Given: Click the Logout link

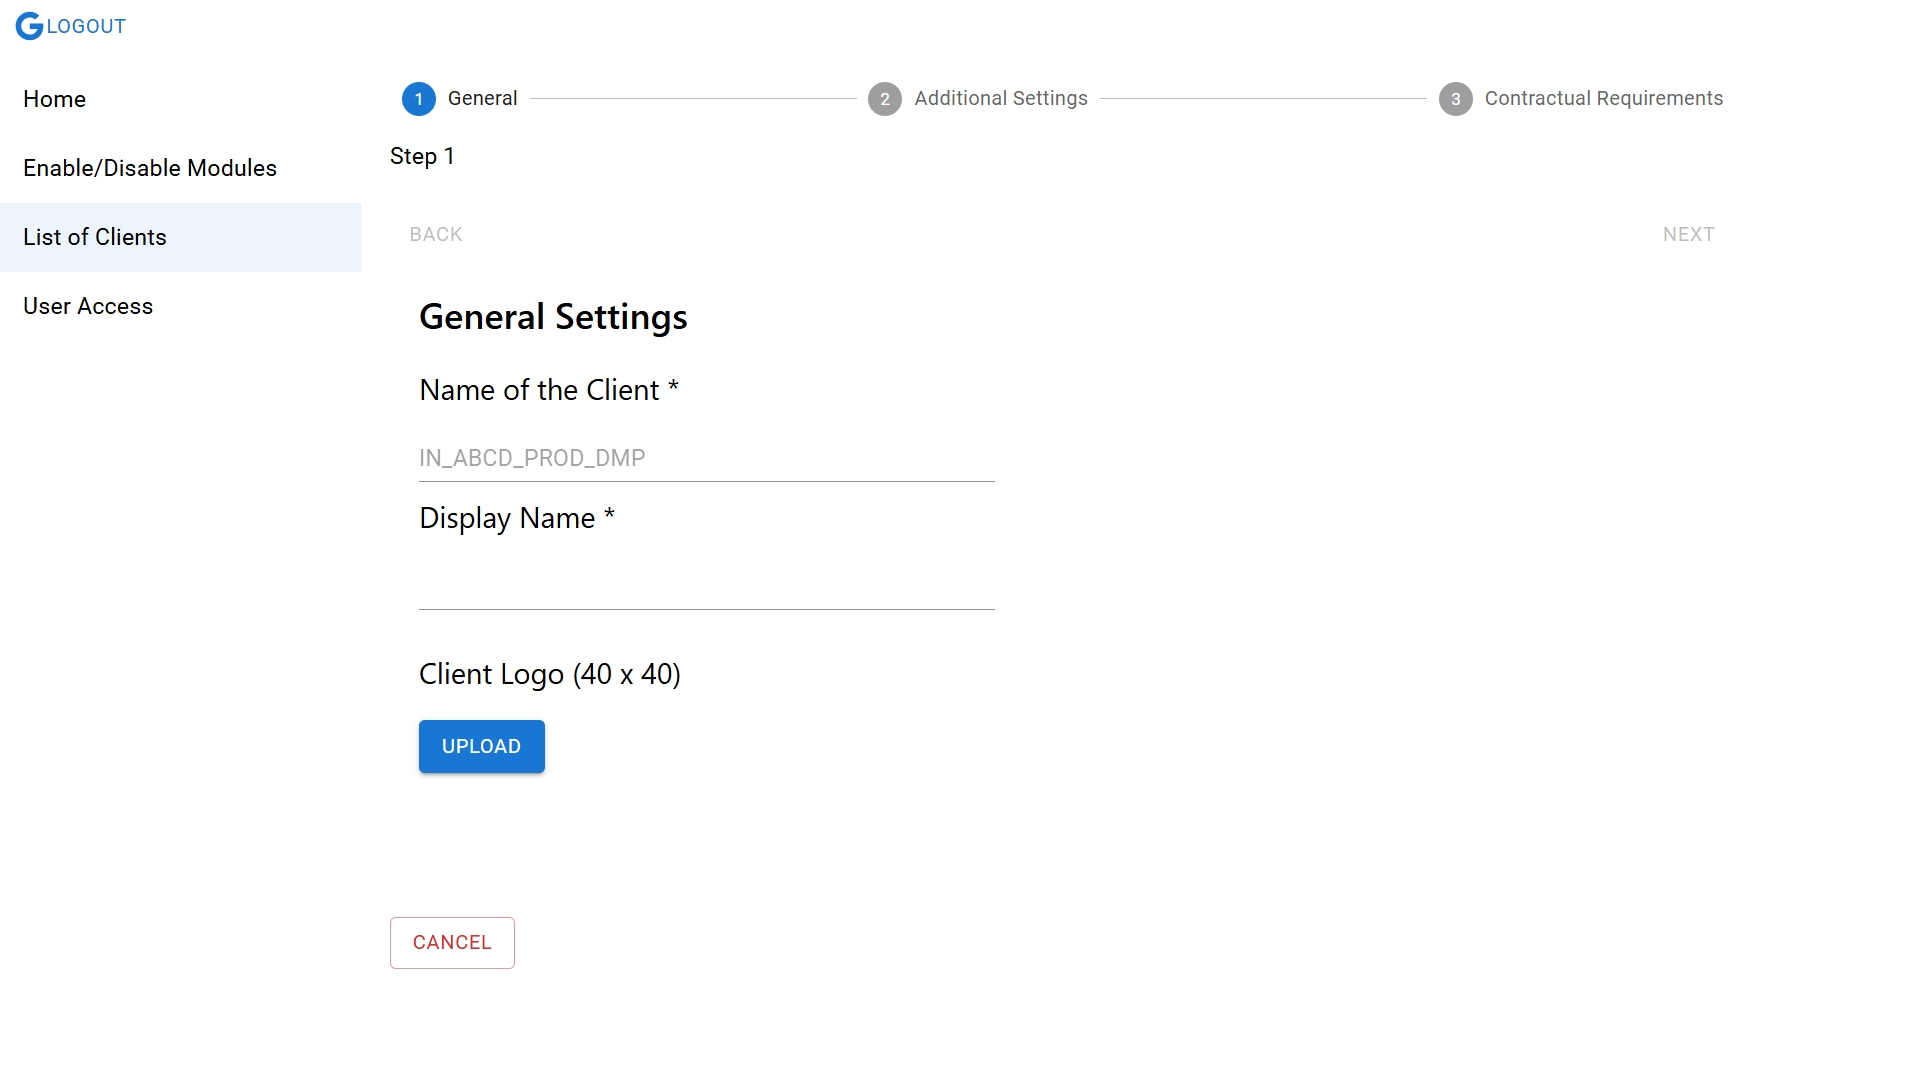Looking at the screenshot, I should coord(86,27).
